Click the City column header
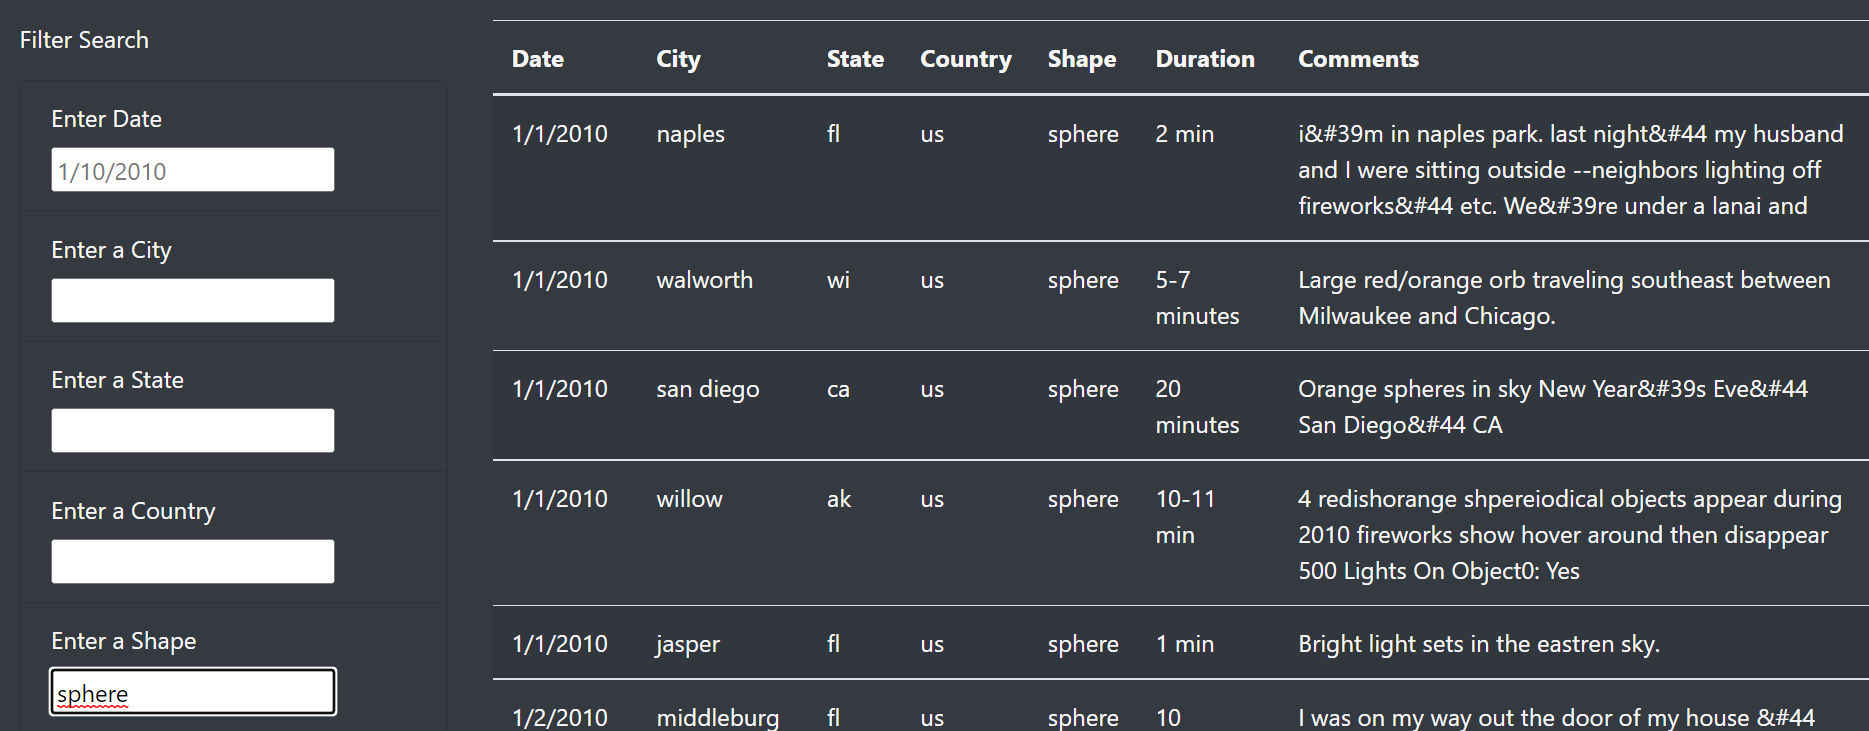 (678, 59)
